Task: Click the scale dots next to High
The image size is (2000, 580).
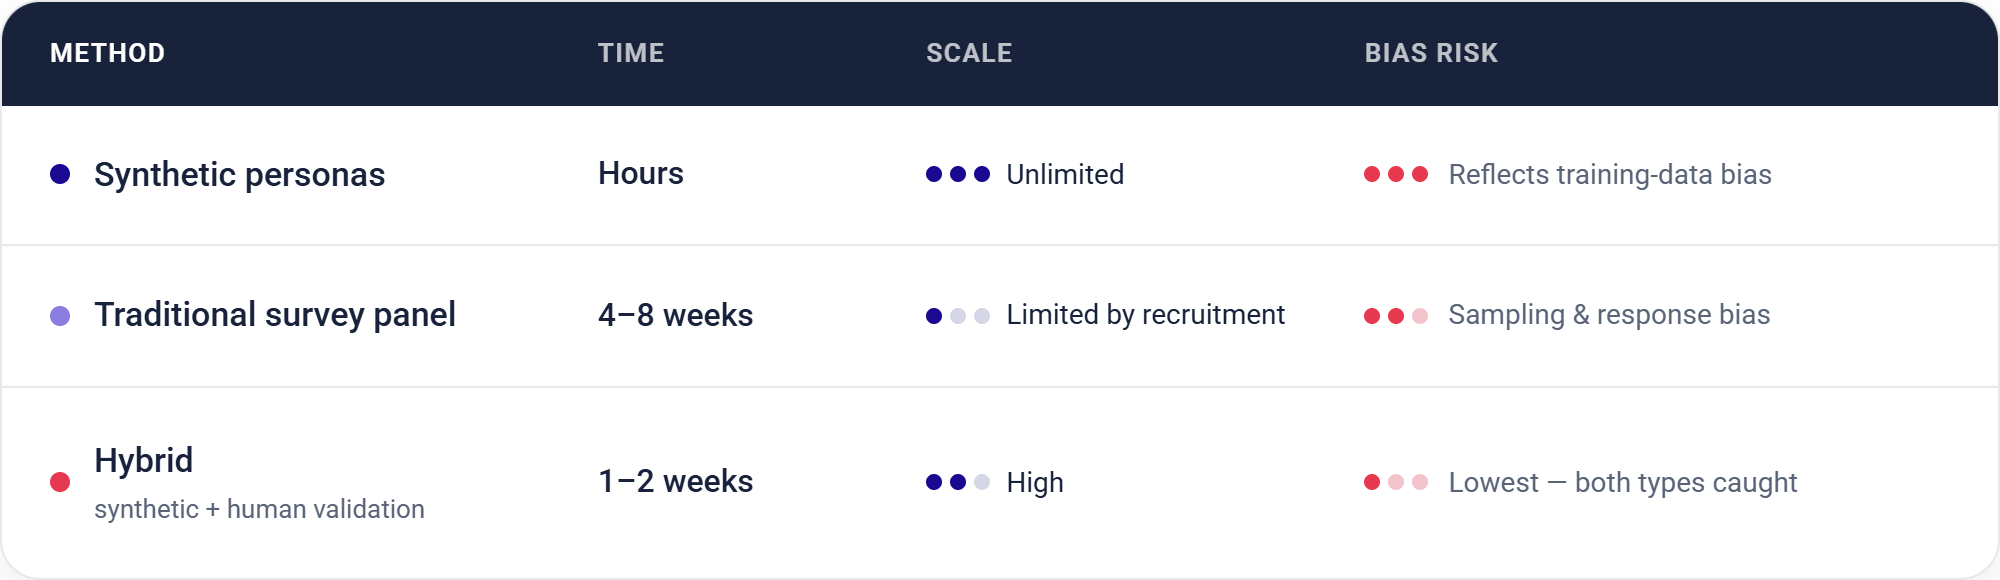Action: pos(958,482)
